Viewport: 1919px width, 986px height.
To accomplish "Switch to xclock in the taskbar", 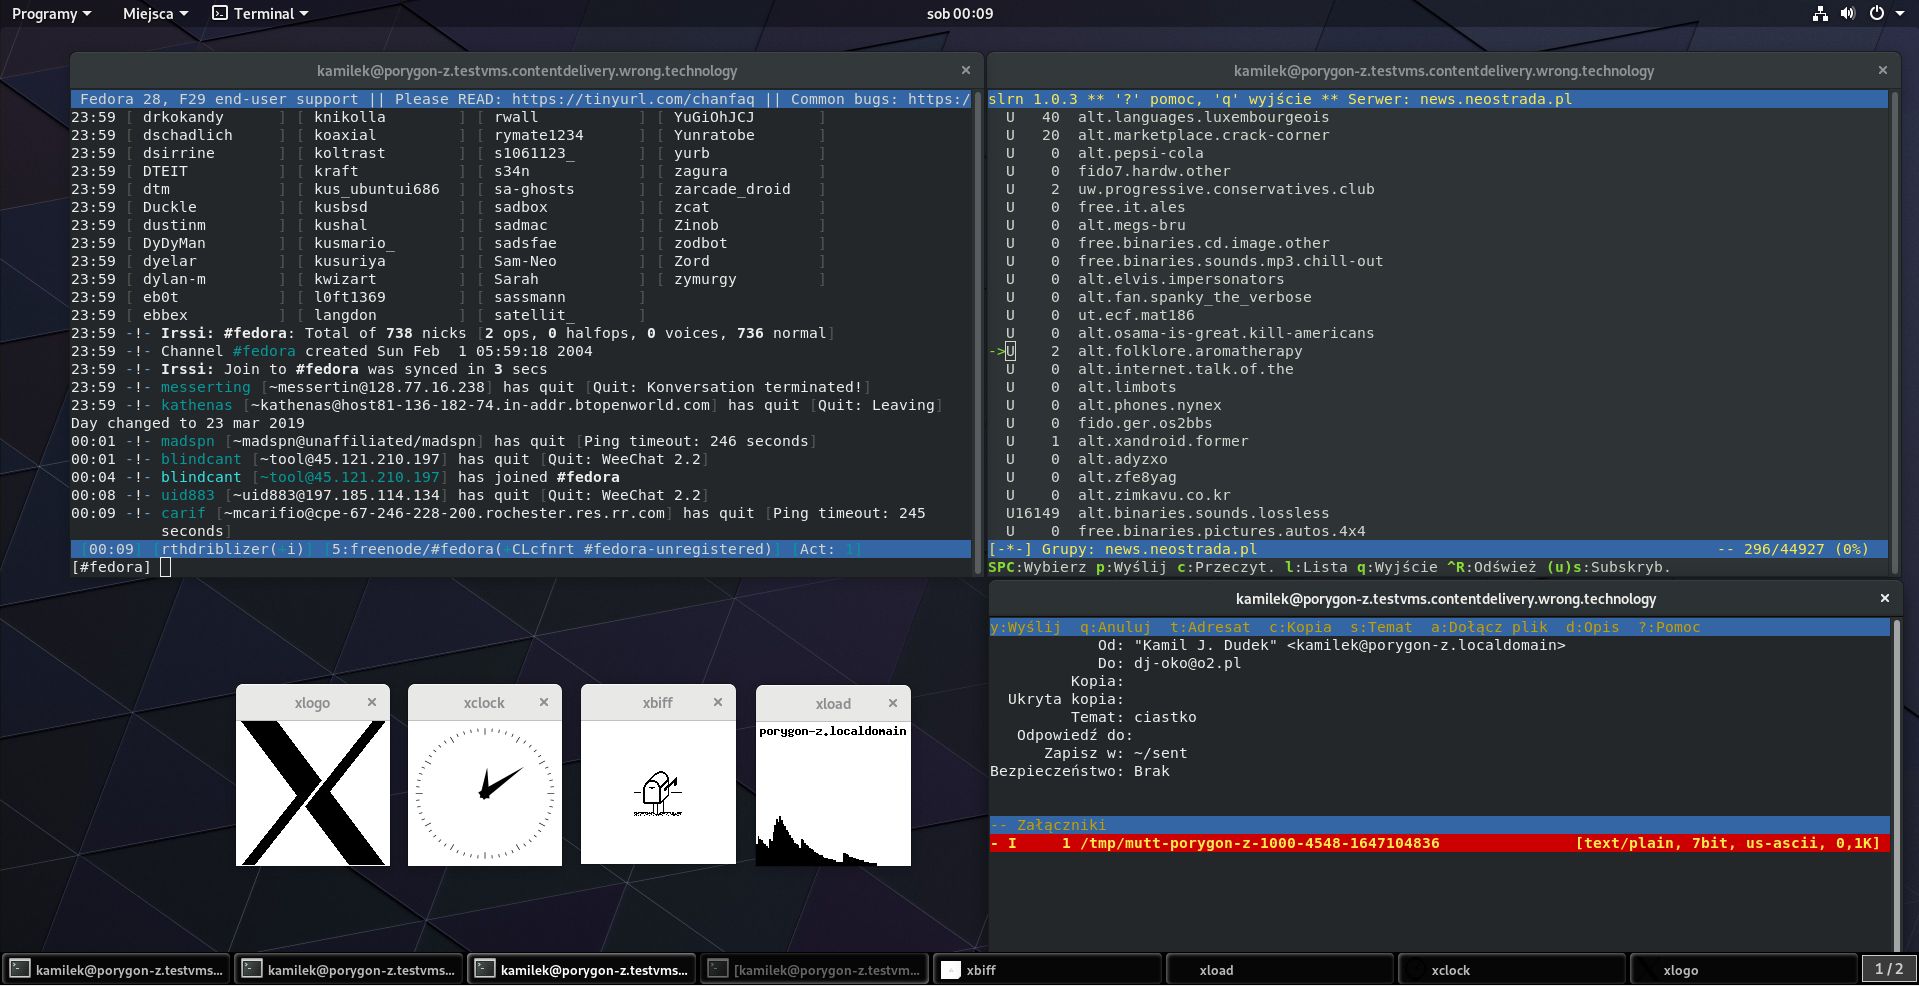I will 1511,970.
